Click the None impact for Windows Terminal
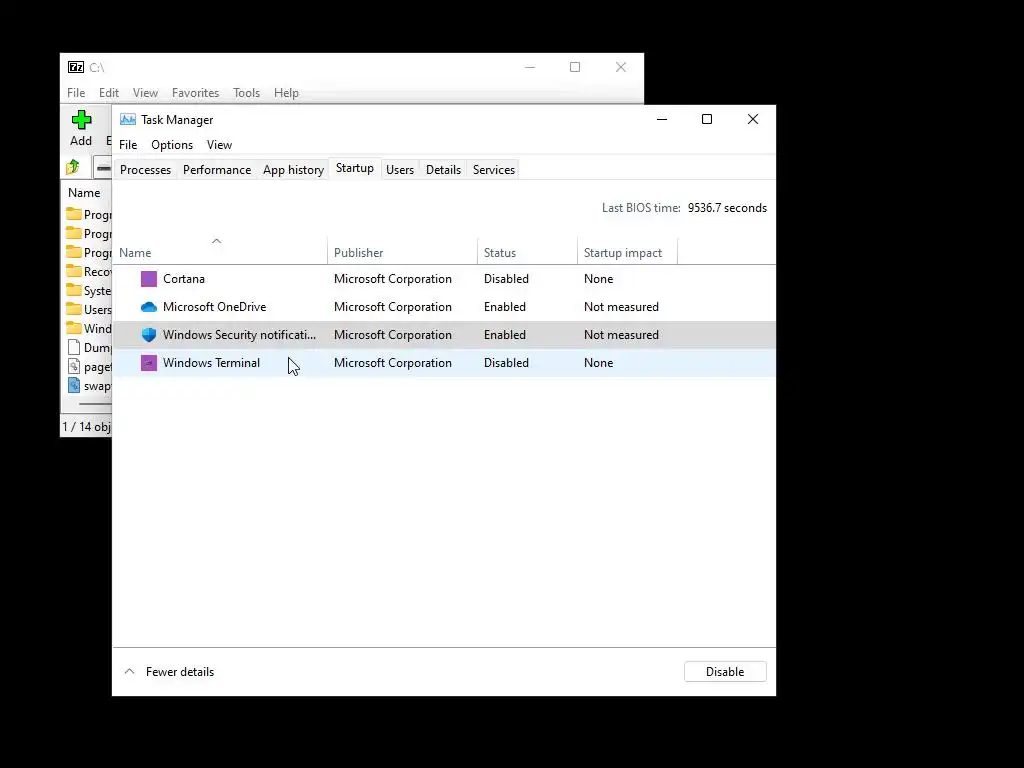This screenshot has width=1024, height=768. coord(598,363)
